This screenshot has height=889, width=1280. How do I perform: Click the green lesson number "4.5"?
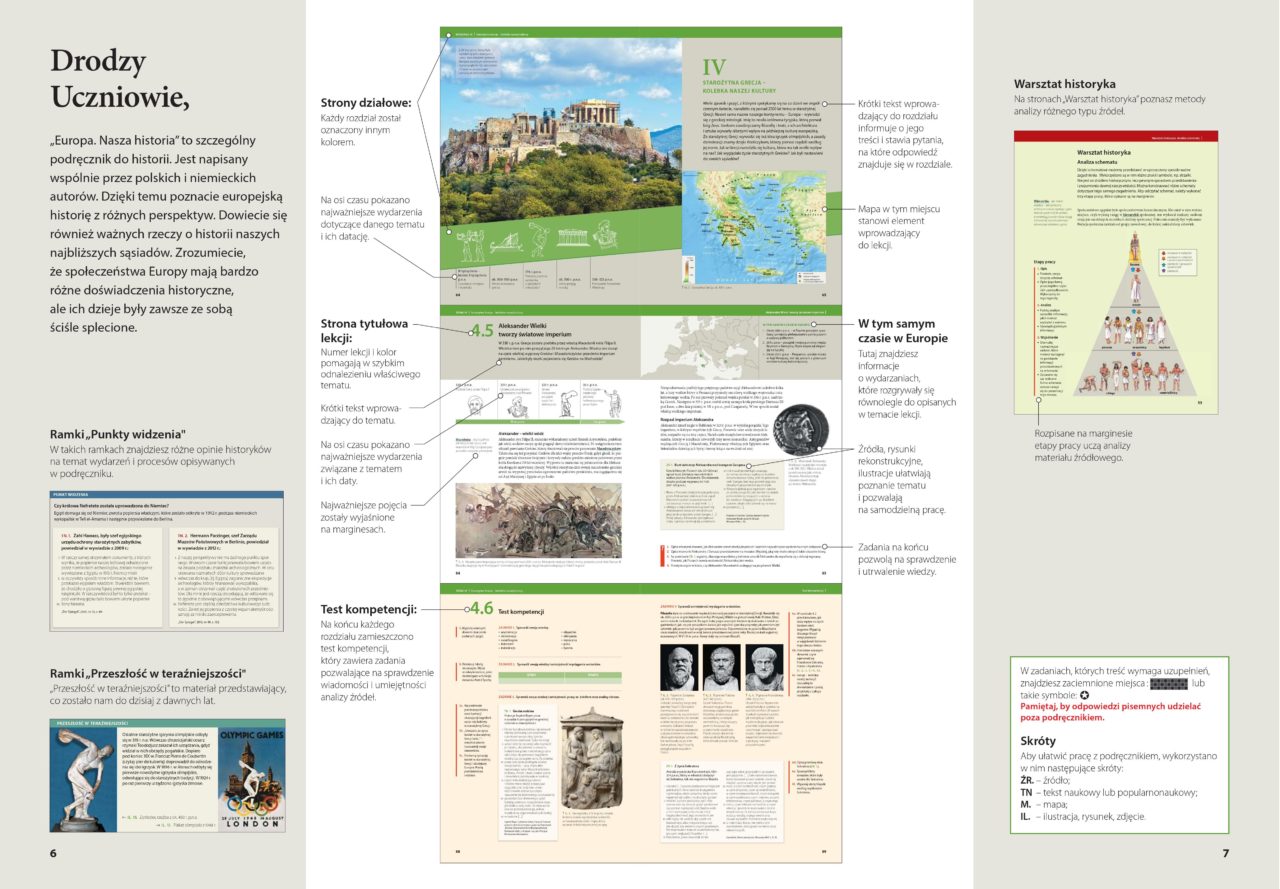tap(483, 329)
